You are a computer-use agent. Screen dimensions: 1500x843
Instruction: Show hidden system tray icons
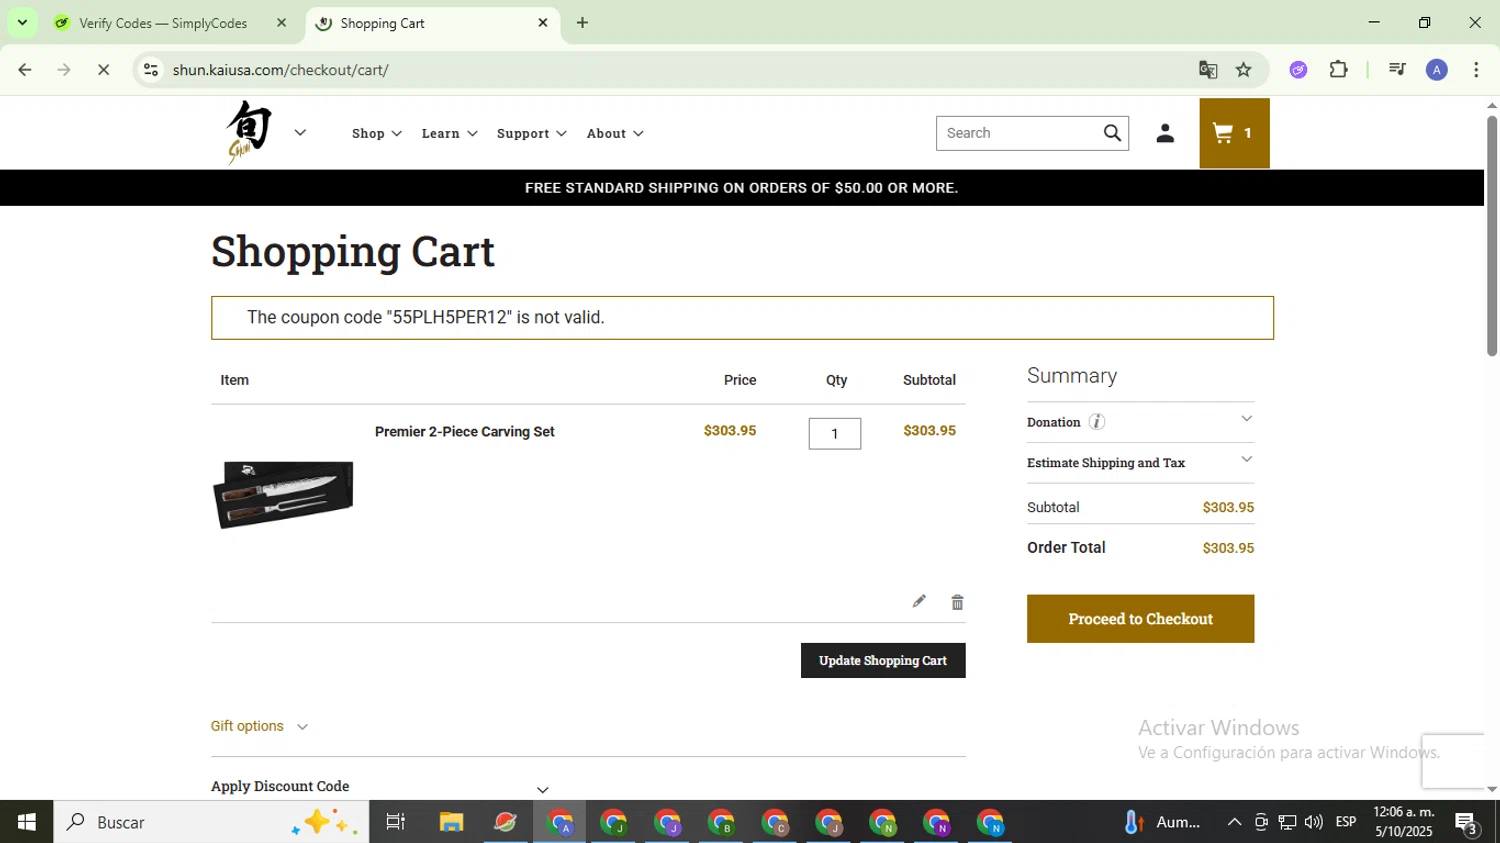(1234, 822)
